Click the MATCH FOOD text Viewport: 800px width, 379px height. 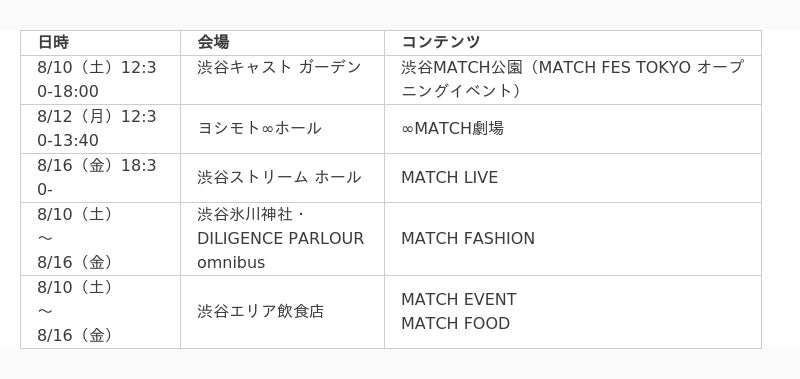(455, 323)
